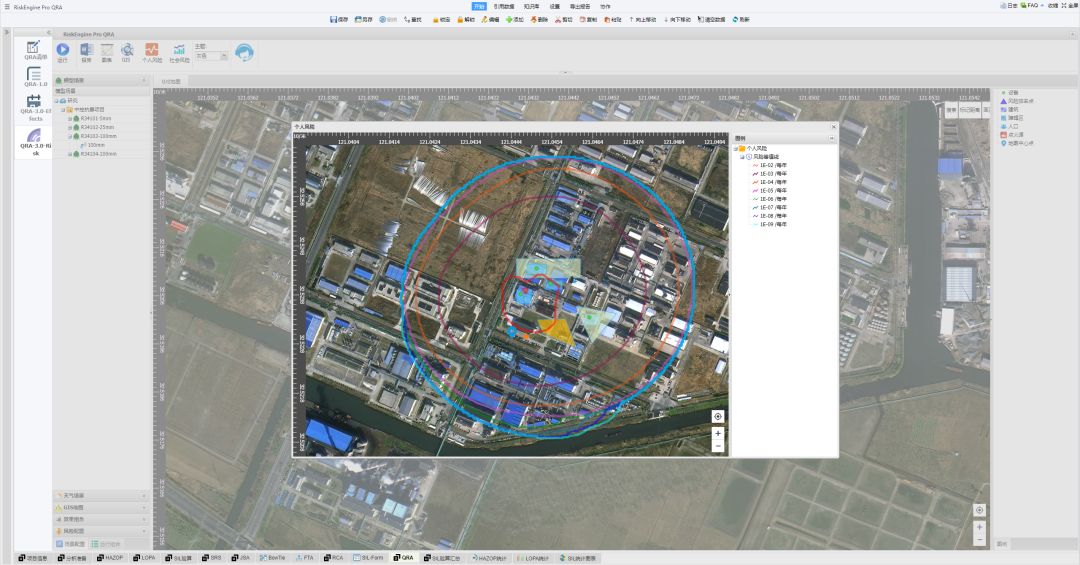The height and width of the screenshot is (565, 1080).
Task: Select the QRA-3.0-Risk sidebar module
Action: (x=35, y=140)
